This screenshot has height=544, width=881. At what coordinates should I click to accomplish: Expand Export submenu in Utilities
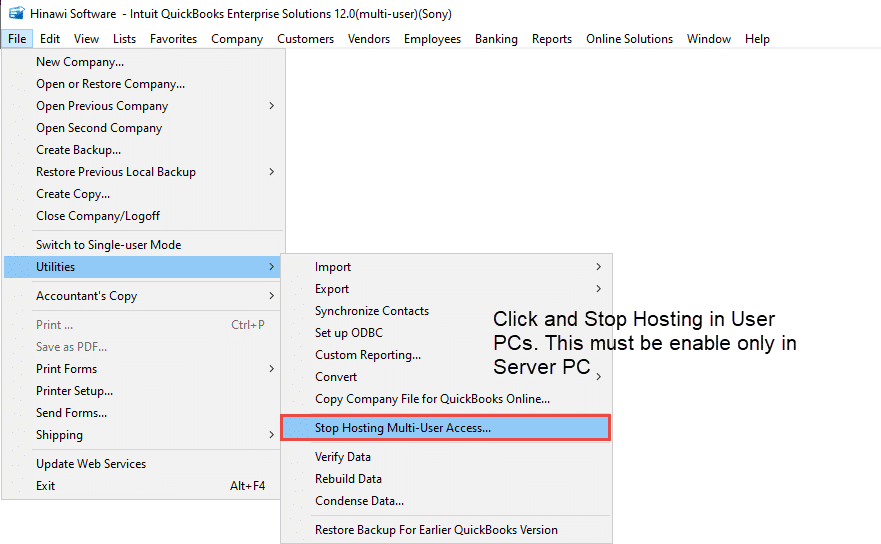[x=446, y=288]
